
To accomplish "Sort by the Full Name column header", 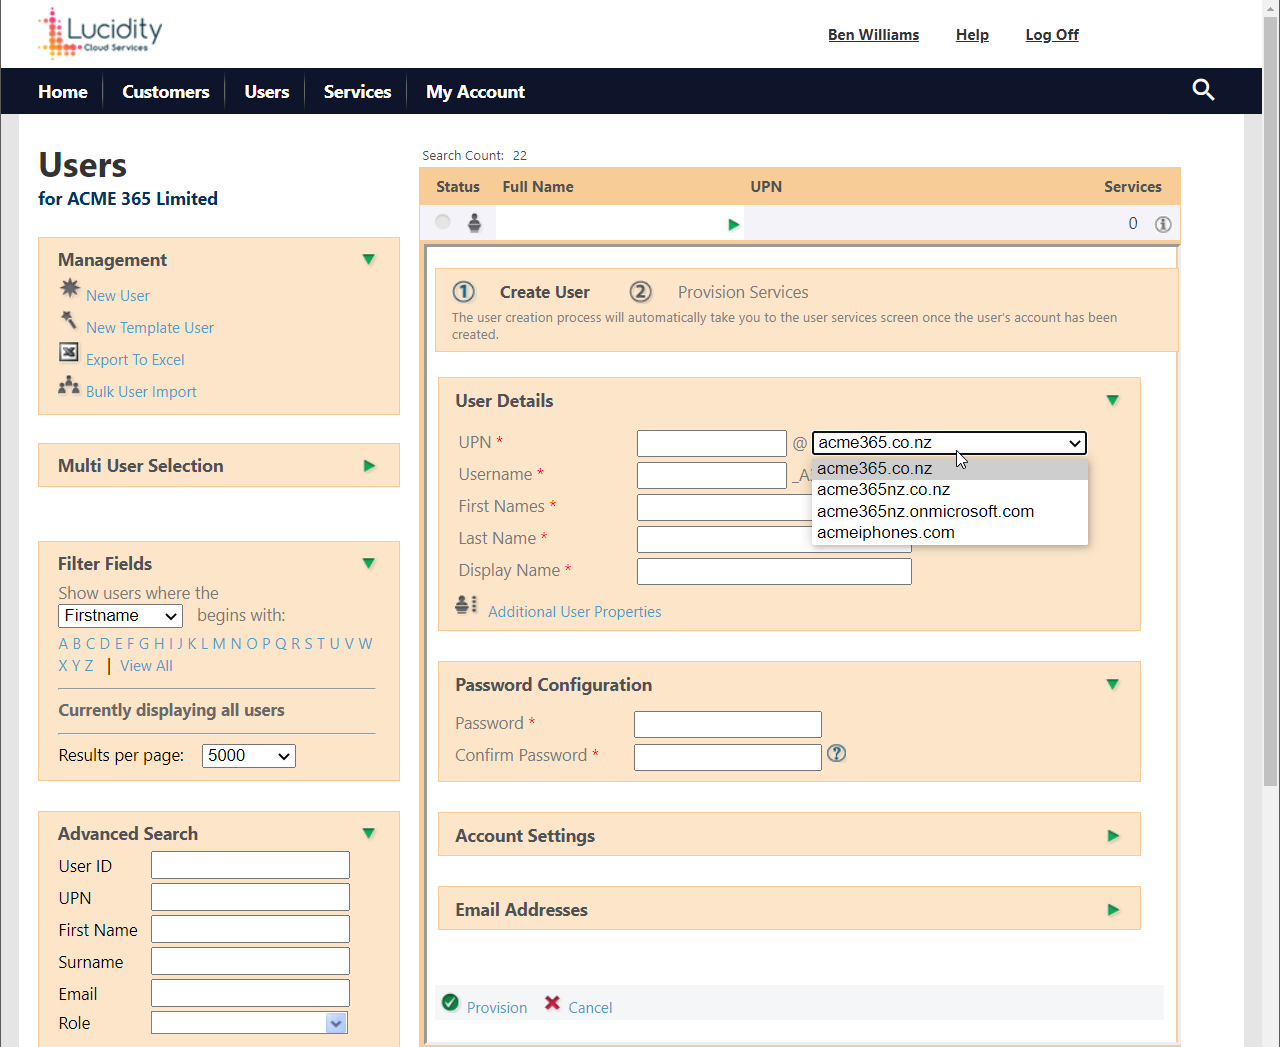I will [x=538, y=187].
